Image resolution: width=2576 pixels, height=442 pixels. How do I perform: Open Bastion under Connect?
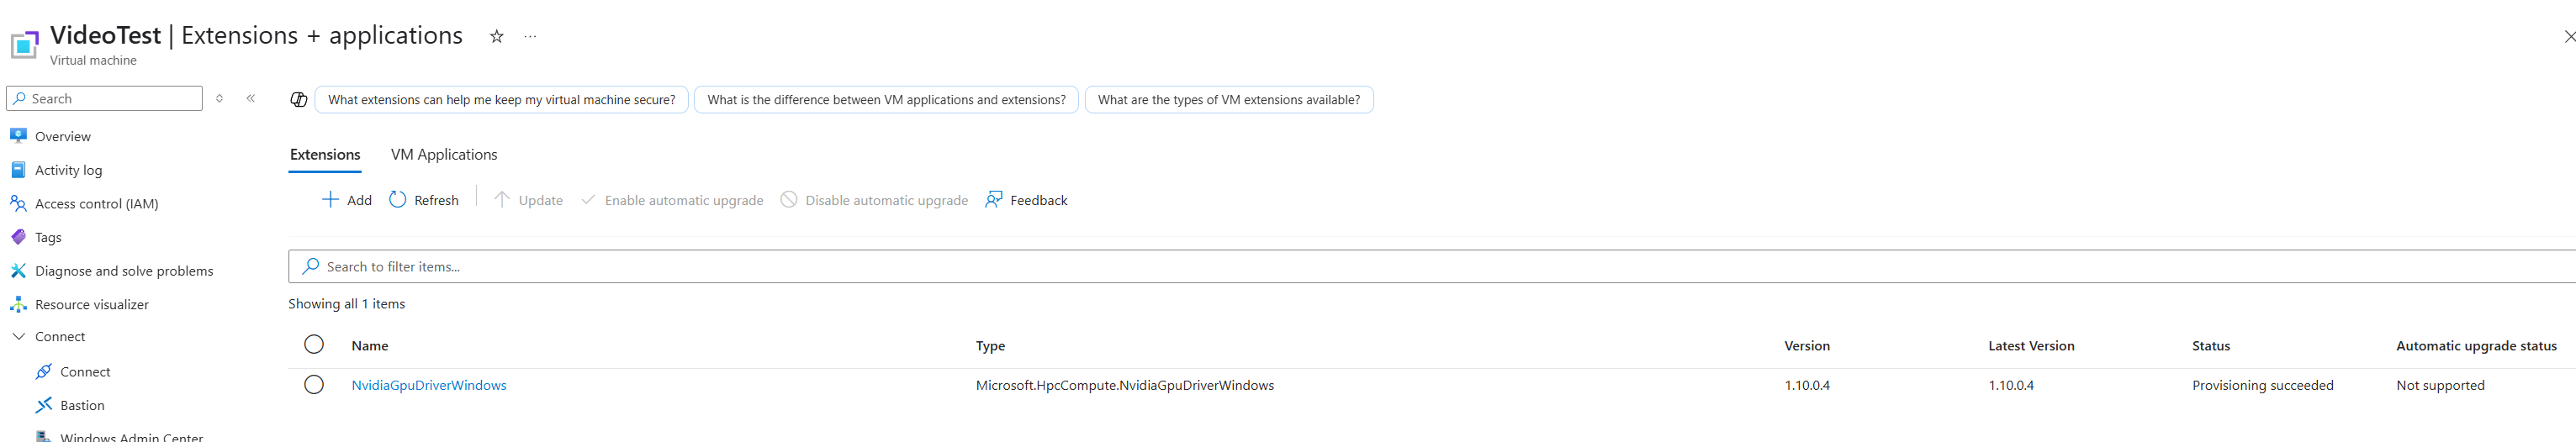pos(82,405)
